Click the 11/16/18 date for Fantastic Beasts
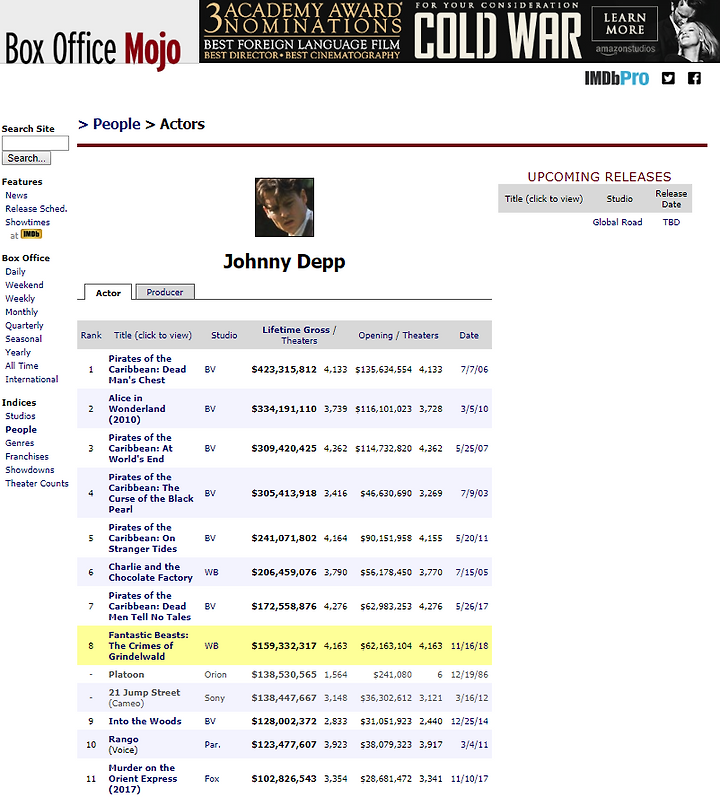 click(469, 646)
